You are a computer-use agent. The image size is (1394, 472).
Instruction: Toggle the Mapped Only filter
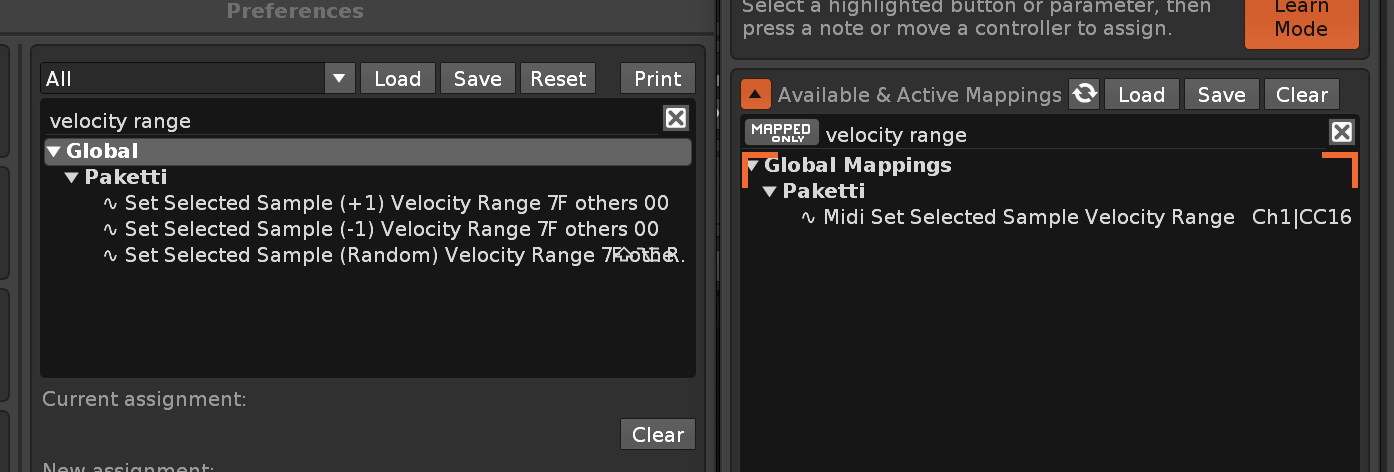(781, 132)
